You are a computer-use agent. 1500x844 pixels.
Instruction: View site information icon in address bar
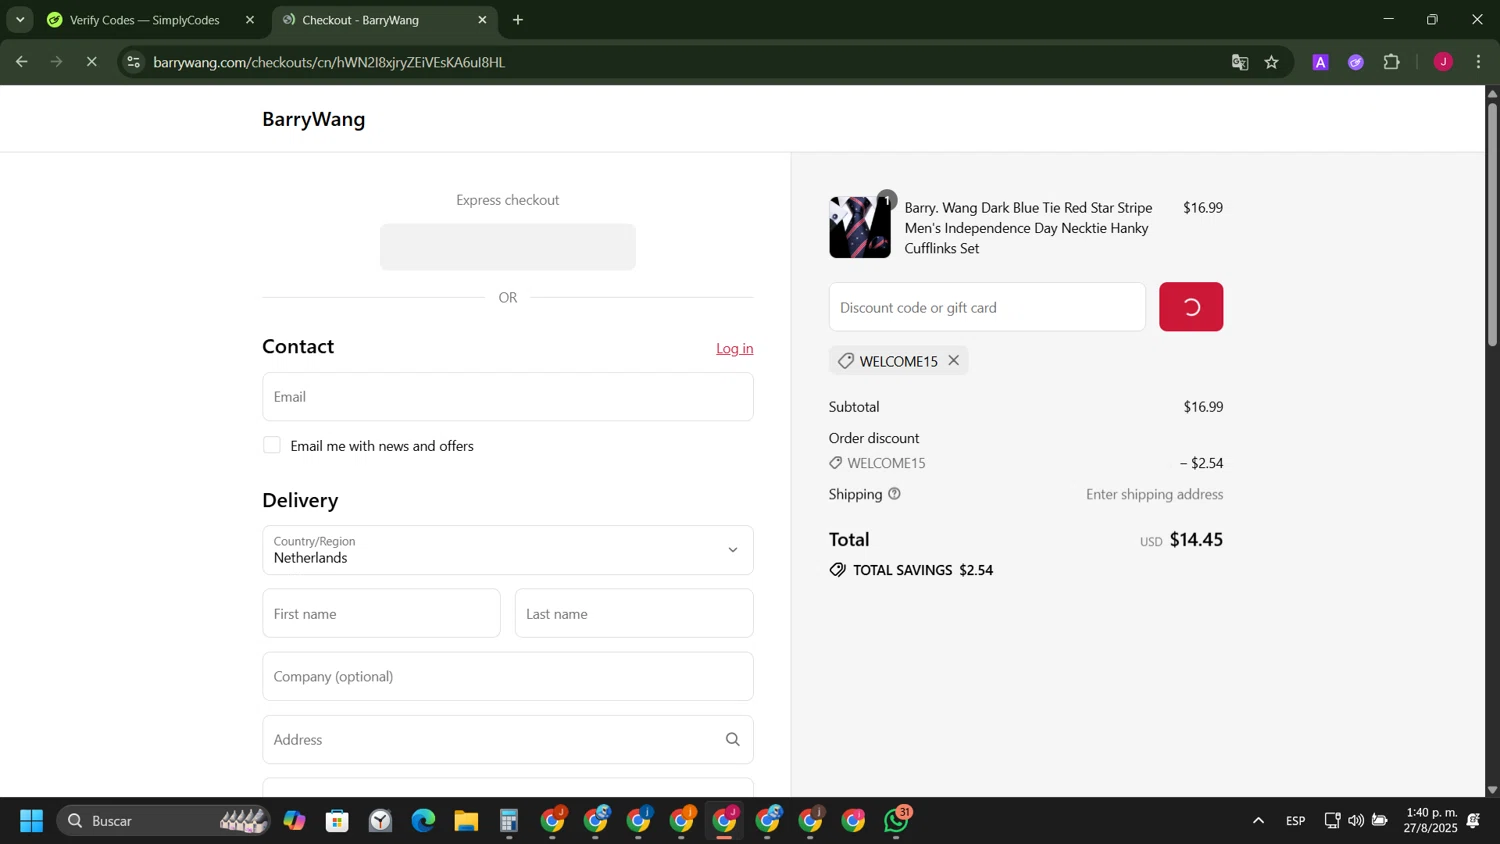(133, 62)
